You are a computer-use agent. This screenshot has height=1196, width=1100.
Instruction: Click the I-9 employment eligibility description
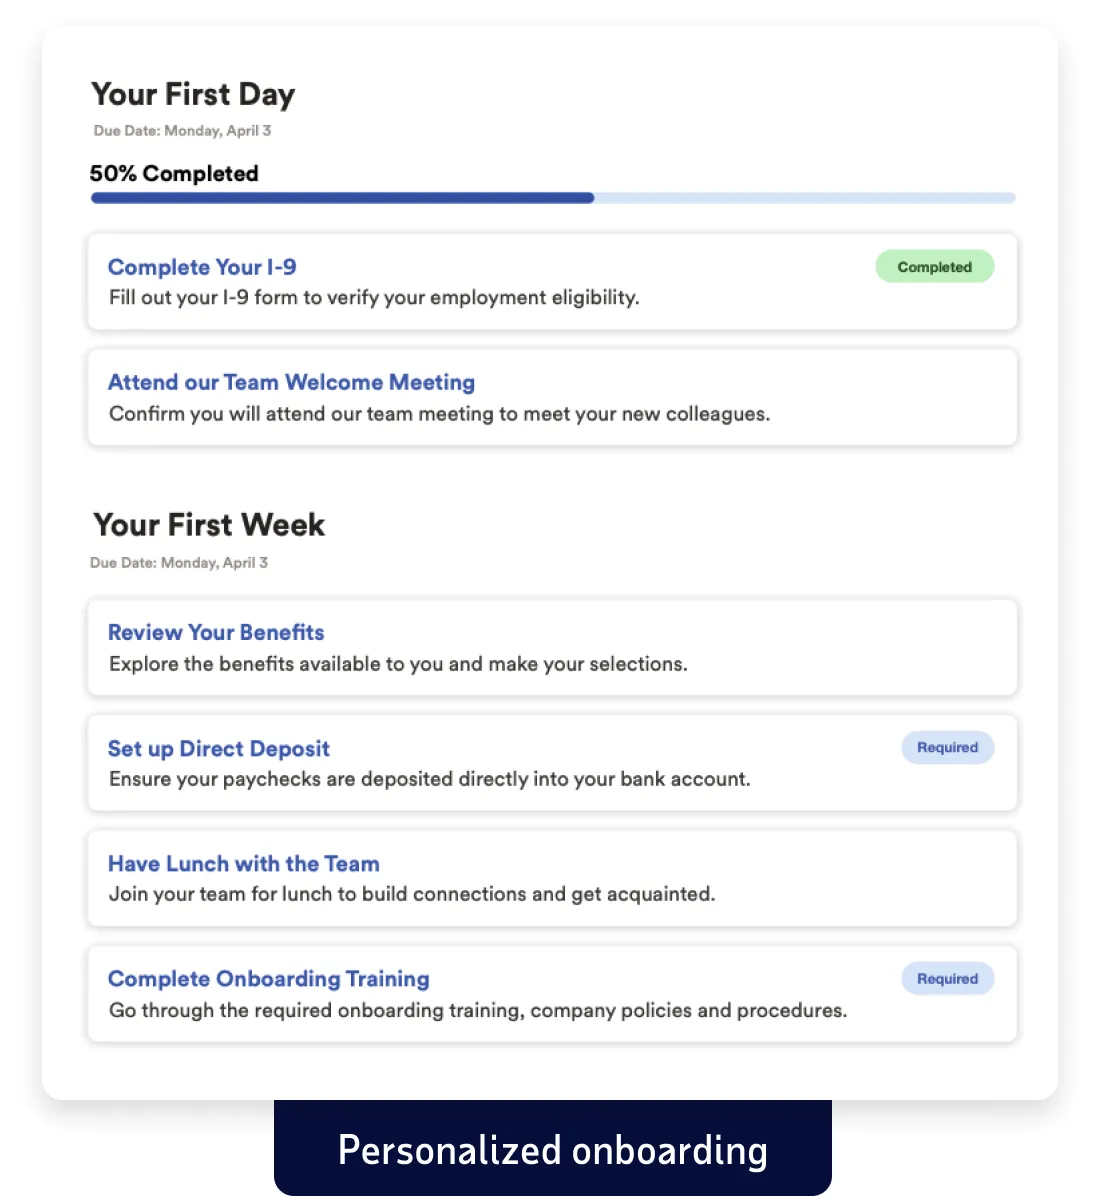pos(374,298)
